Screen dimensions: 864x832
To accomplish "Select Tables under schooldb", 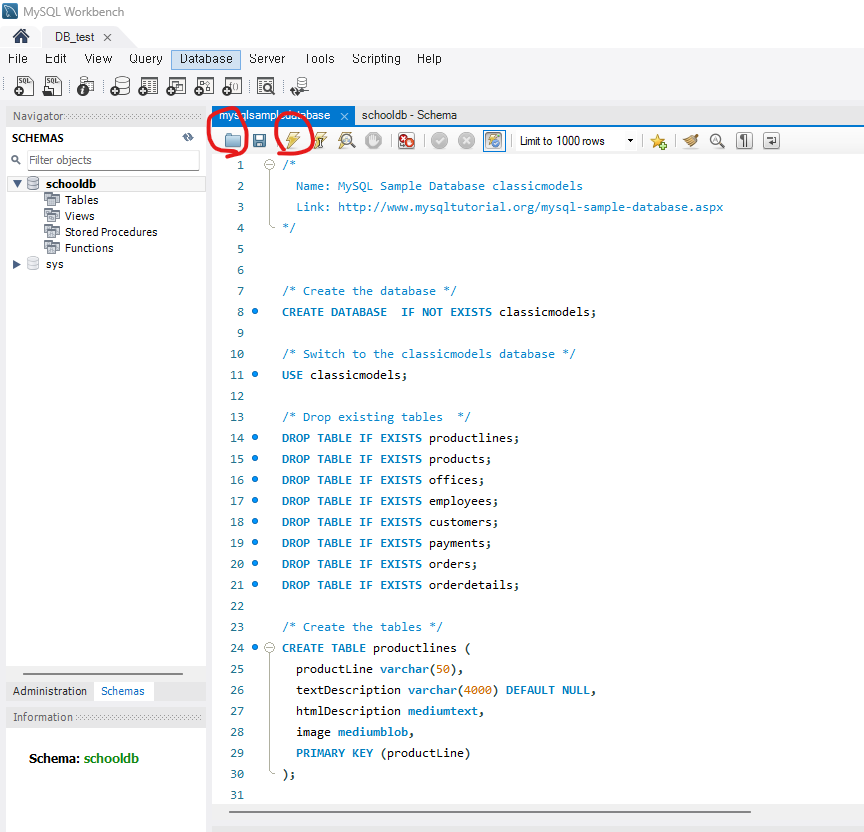I will click(x=82, y=200).
